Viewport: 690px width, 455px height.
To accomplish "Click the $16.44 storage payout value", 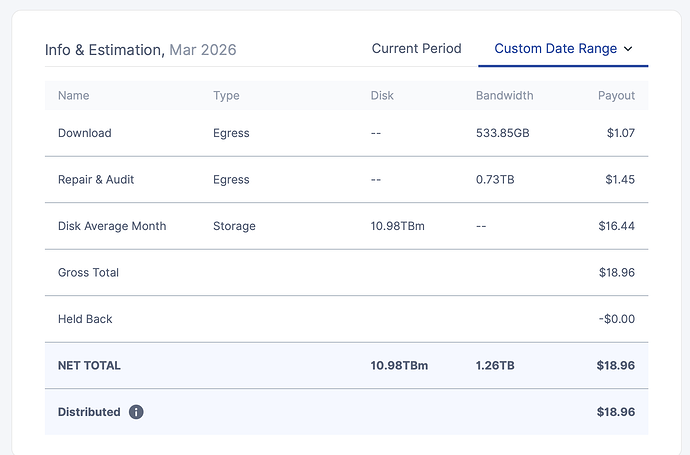I will coord(615,226).
